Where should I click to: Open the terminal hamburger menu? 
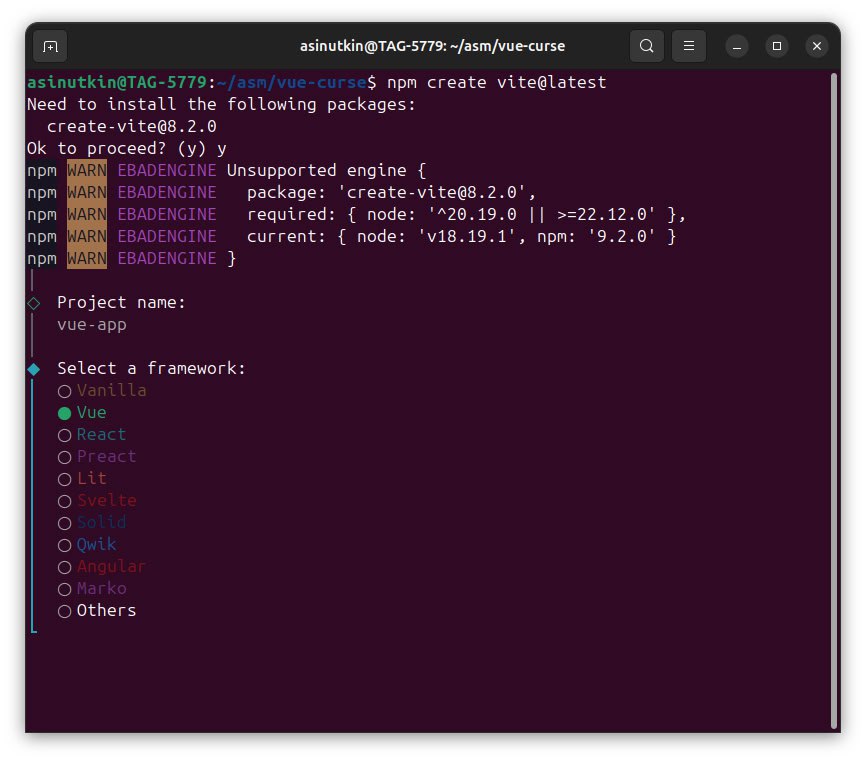coord(688,46)
